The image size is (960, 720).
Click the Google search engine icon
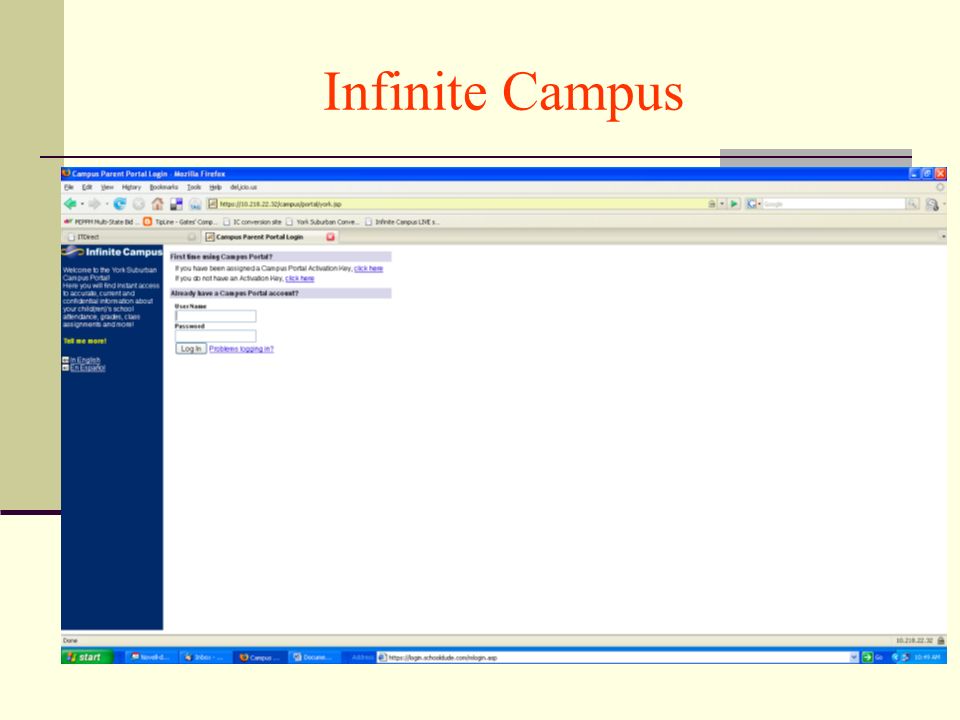pos(751,204)
